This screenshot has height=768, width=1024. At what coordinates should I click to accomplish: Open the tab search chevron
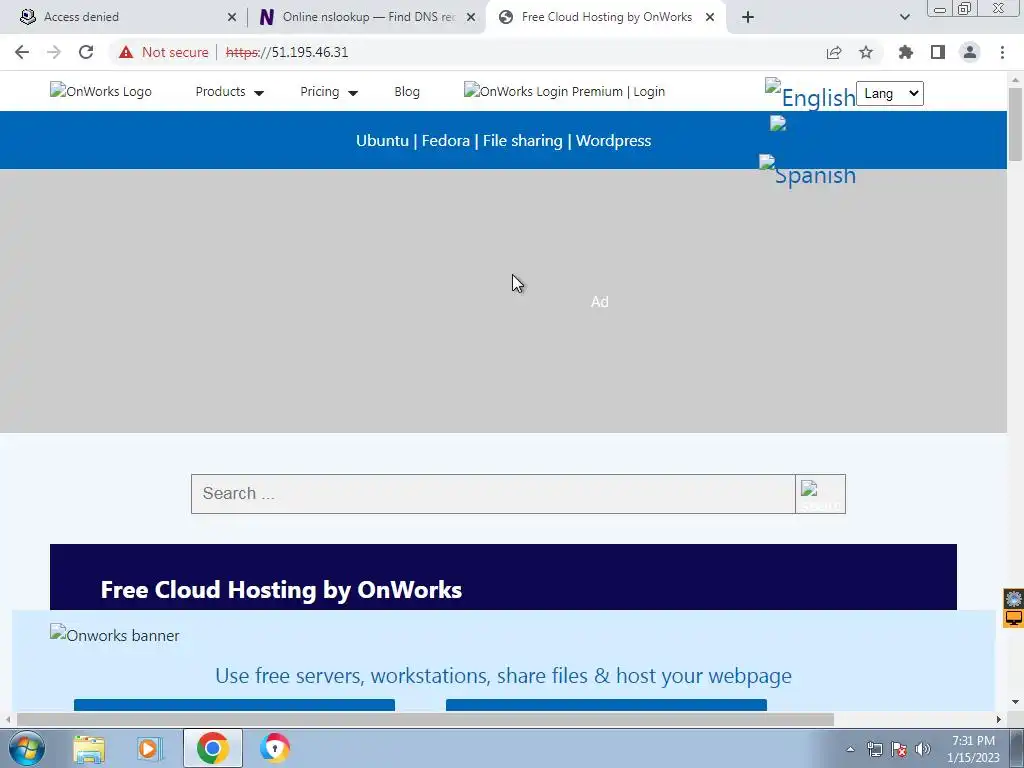point(904,17)
